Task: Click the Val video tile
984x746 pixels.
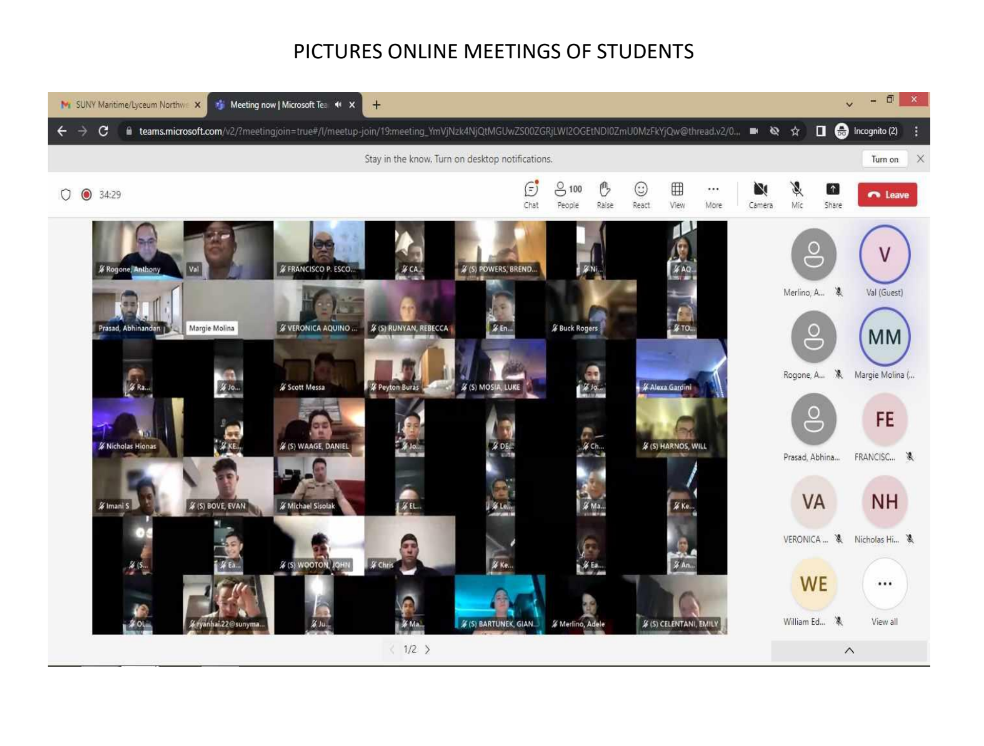Action: point(228,250)
